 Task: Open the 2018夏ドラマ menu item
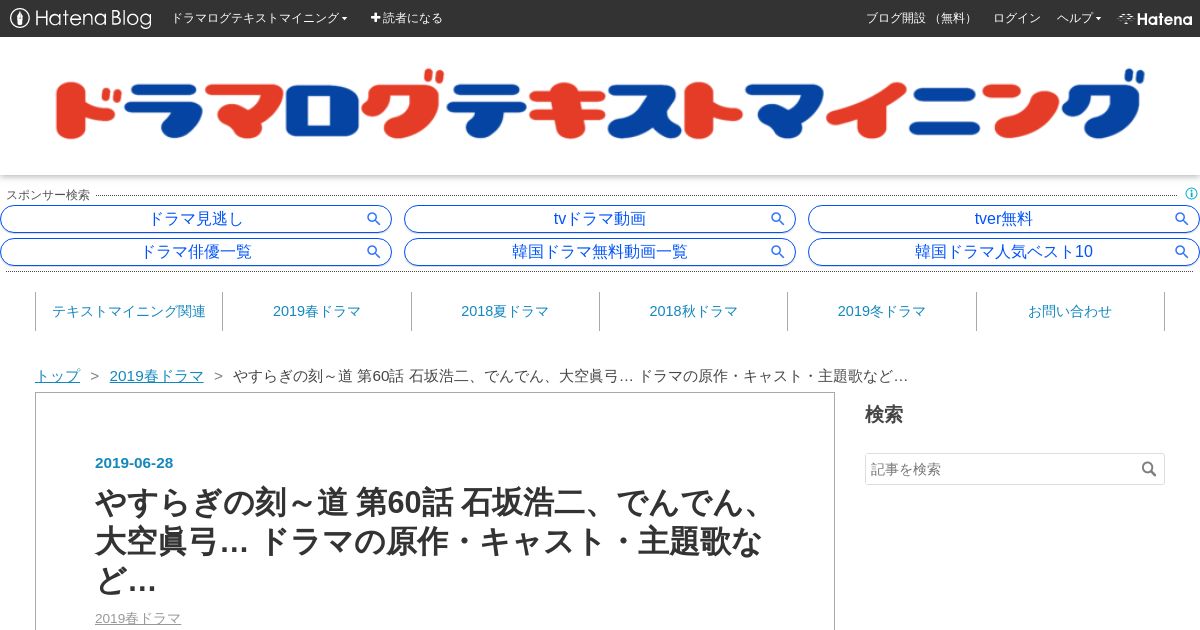[x=505, y=311]
